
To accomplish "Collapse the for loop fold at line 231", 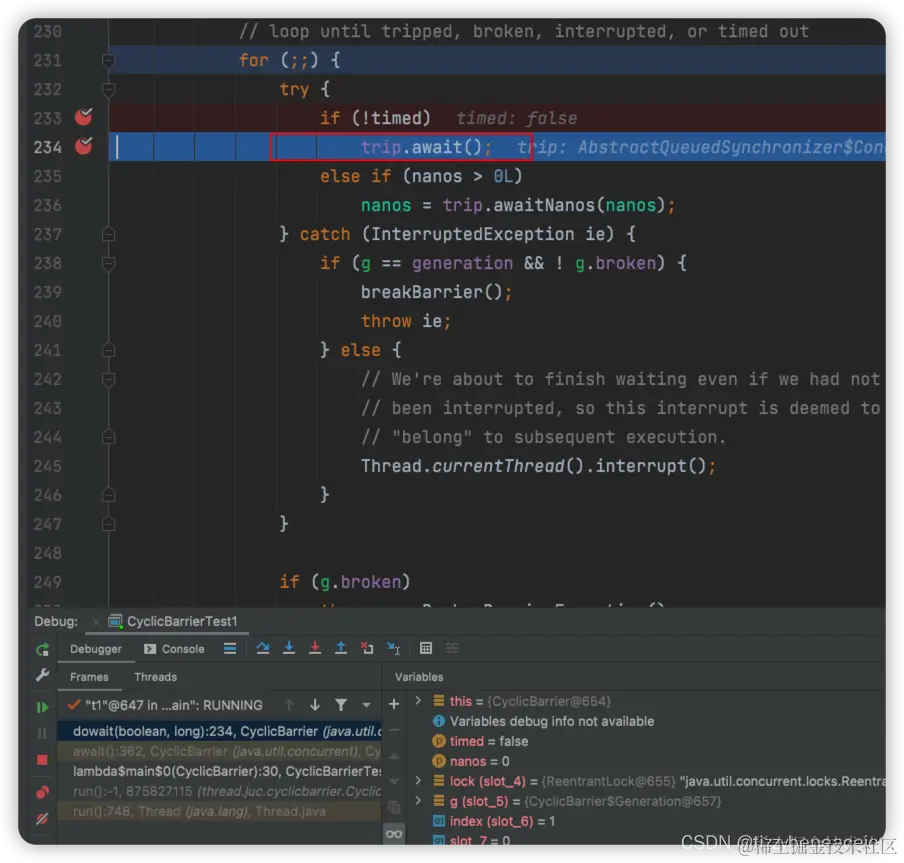I will [x=108, y=60].
